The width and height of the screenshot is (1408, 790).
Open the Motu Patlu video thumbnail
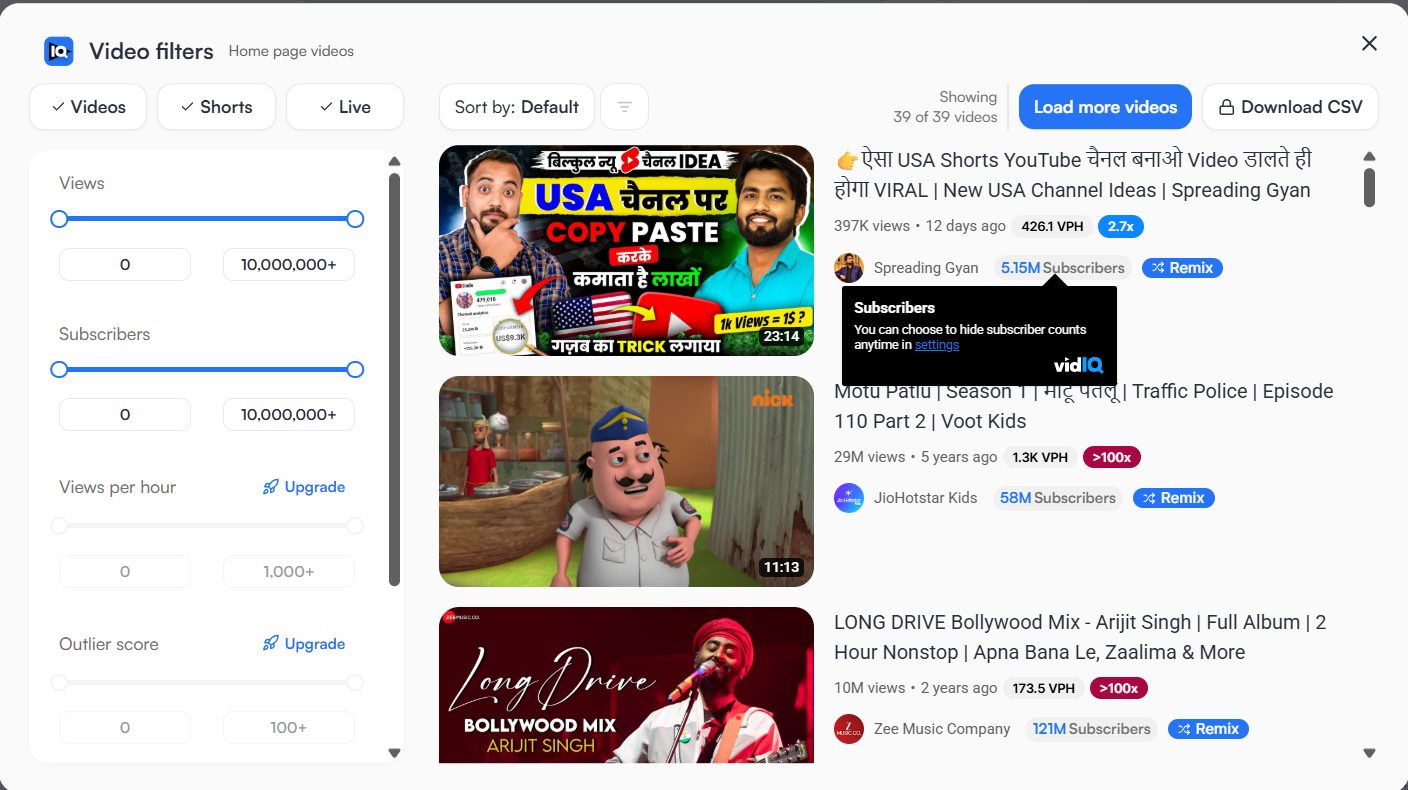626,481
